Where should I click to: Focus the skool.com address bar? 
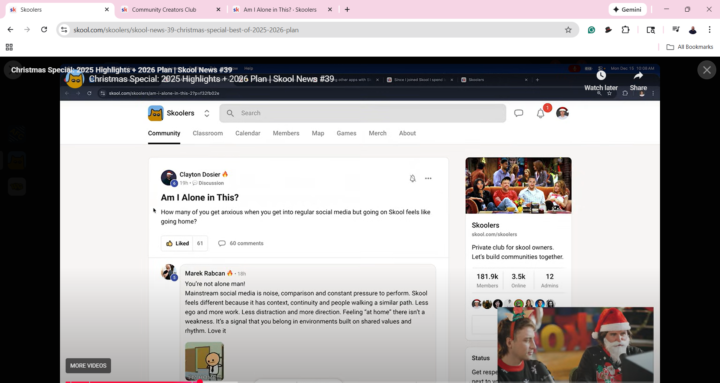pyautogui.click(x=317, y=30)
